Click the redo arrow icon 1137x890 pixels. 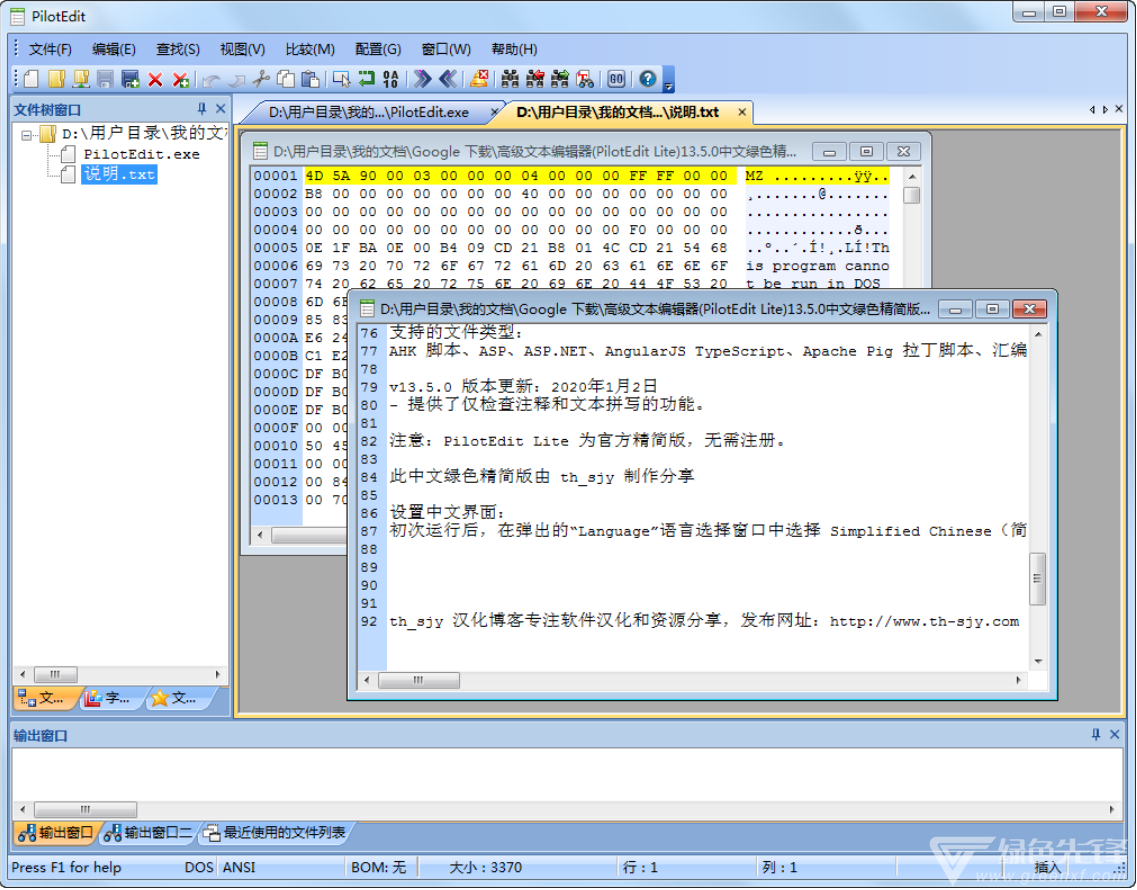point(236,79)
